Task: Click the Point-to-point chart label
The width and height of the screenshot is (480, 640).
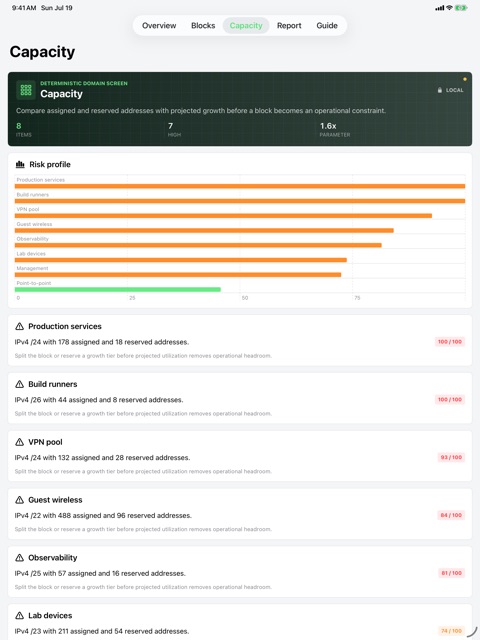Action: [x=33, y=283]
